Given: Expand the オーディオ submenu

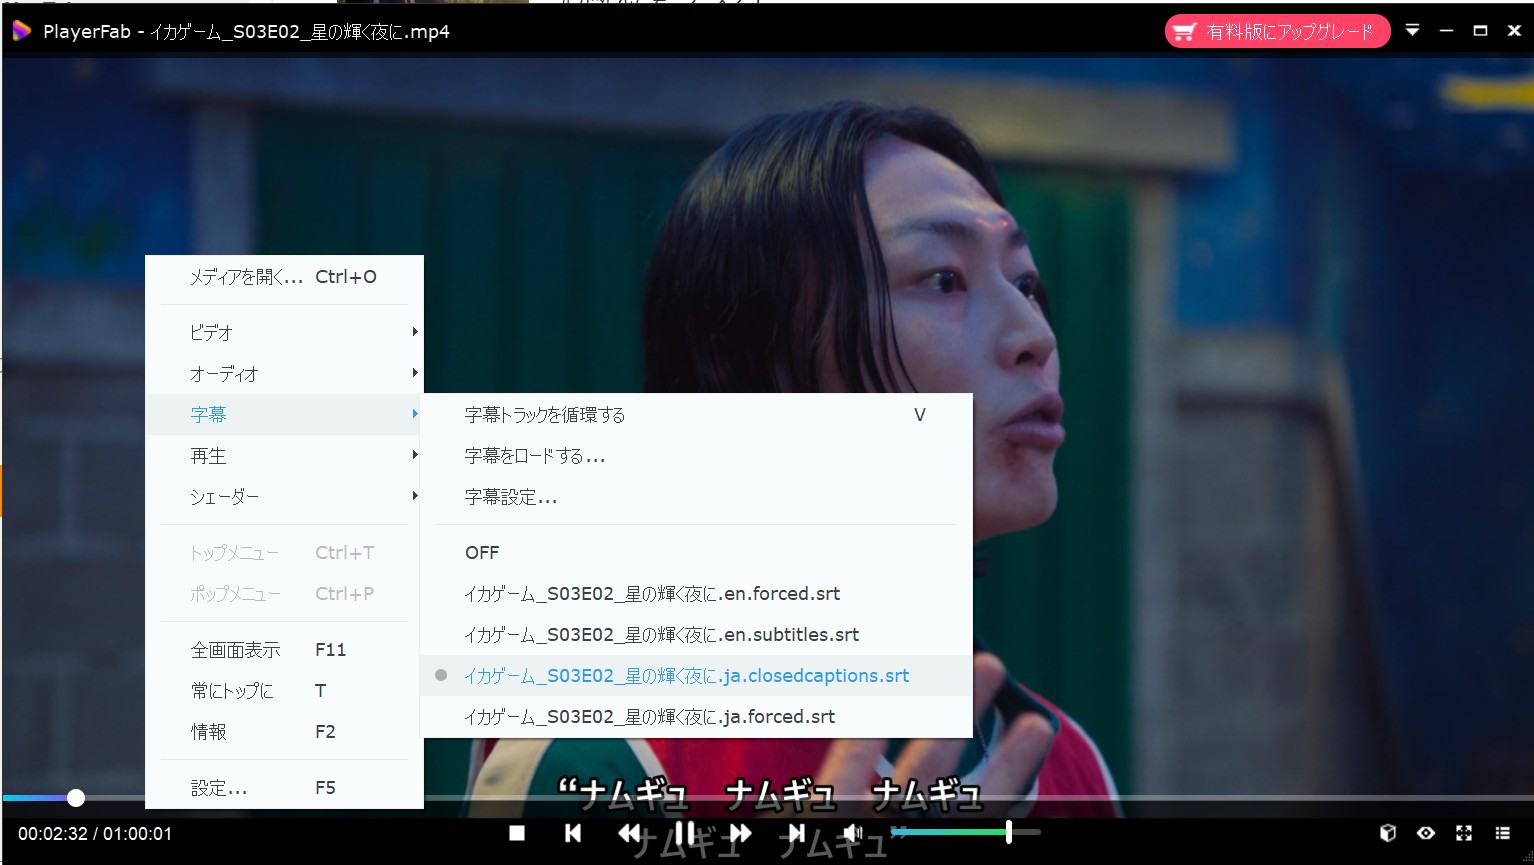Looking at the screenshot, I should (x=284, y=373).
